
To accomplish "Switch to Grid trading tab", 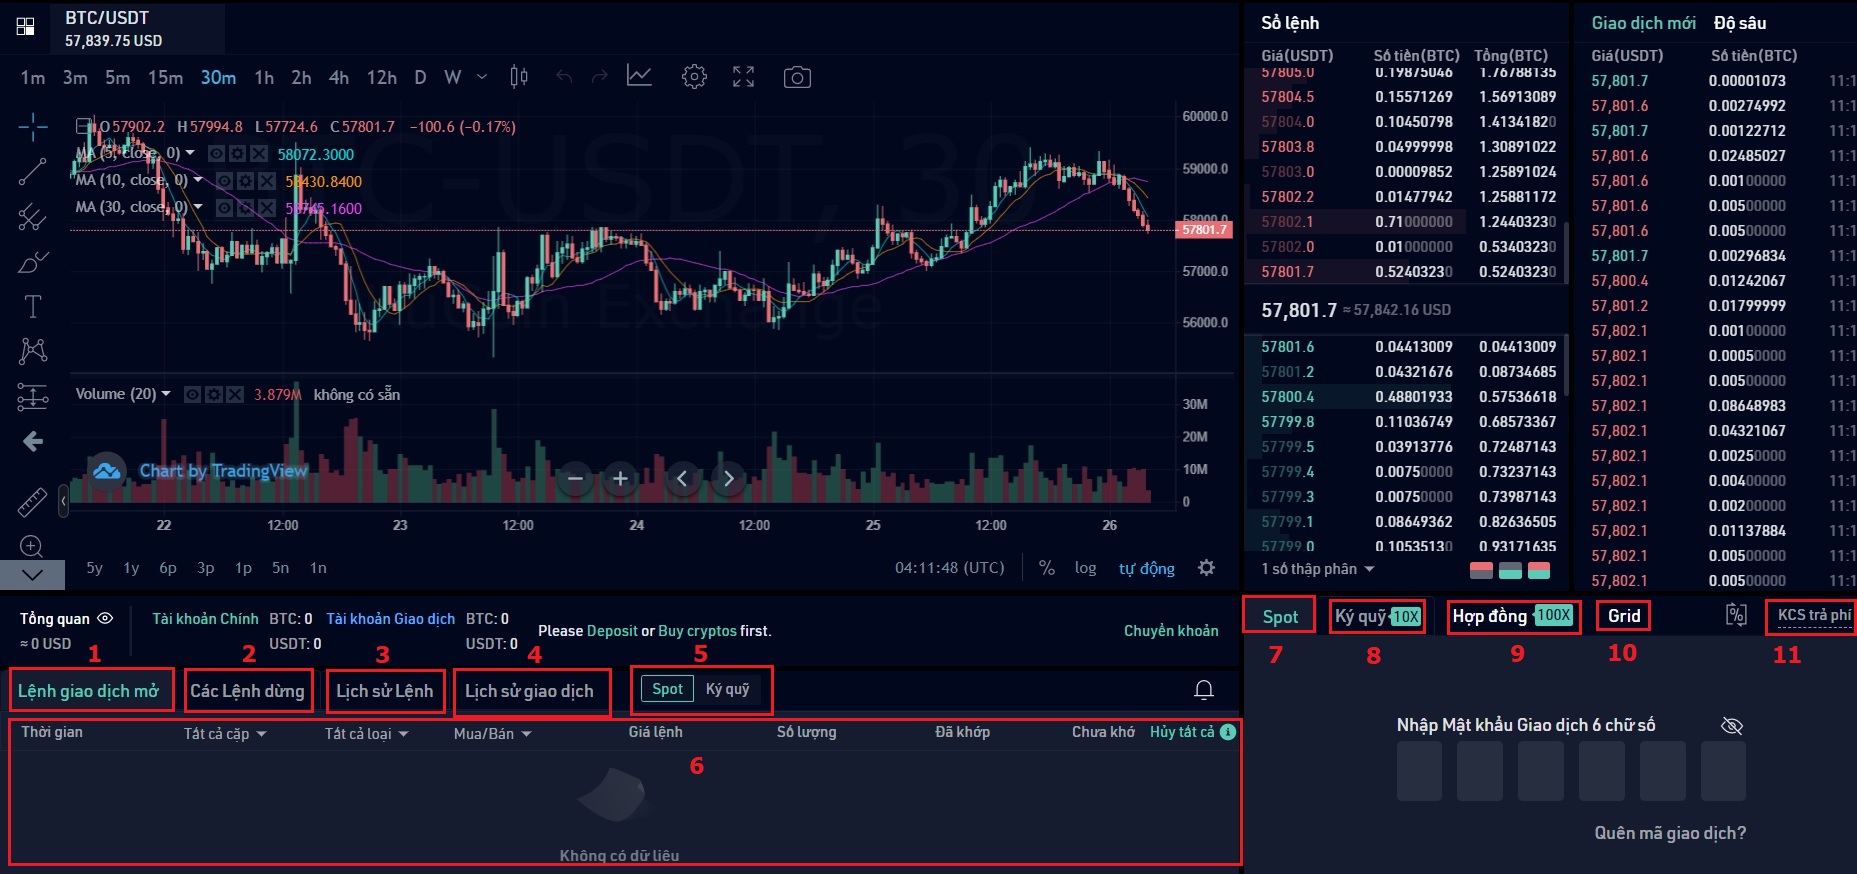I will point(1624,616).
